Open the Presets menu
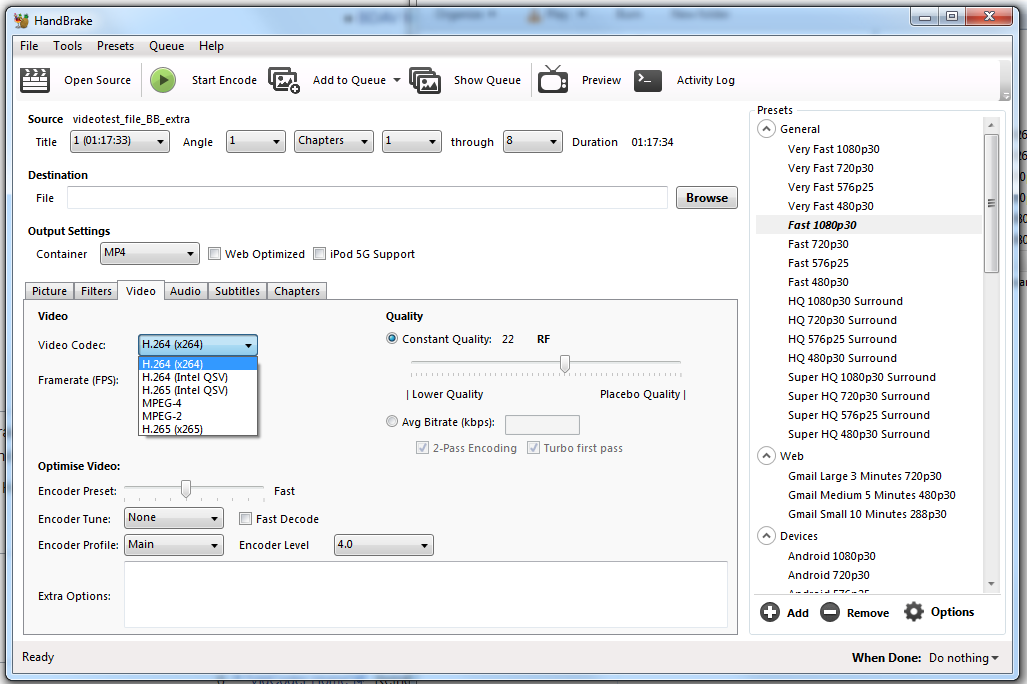This screenshot has height=684, width=1027. point(115,46)
